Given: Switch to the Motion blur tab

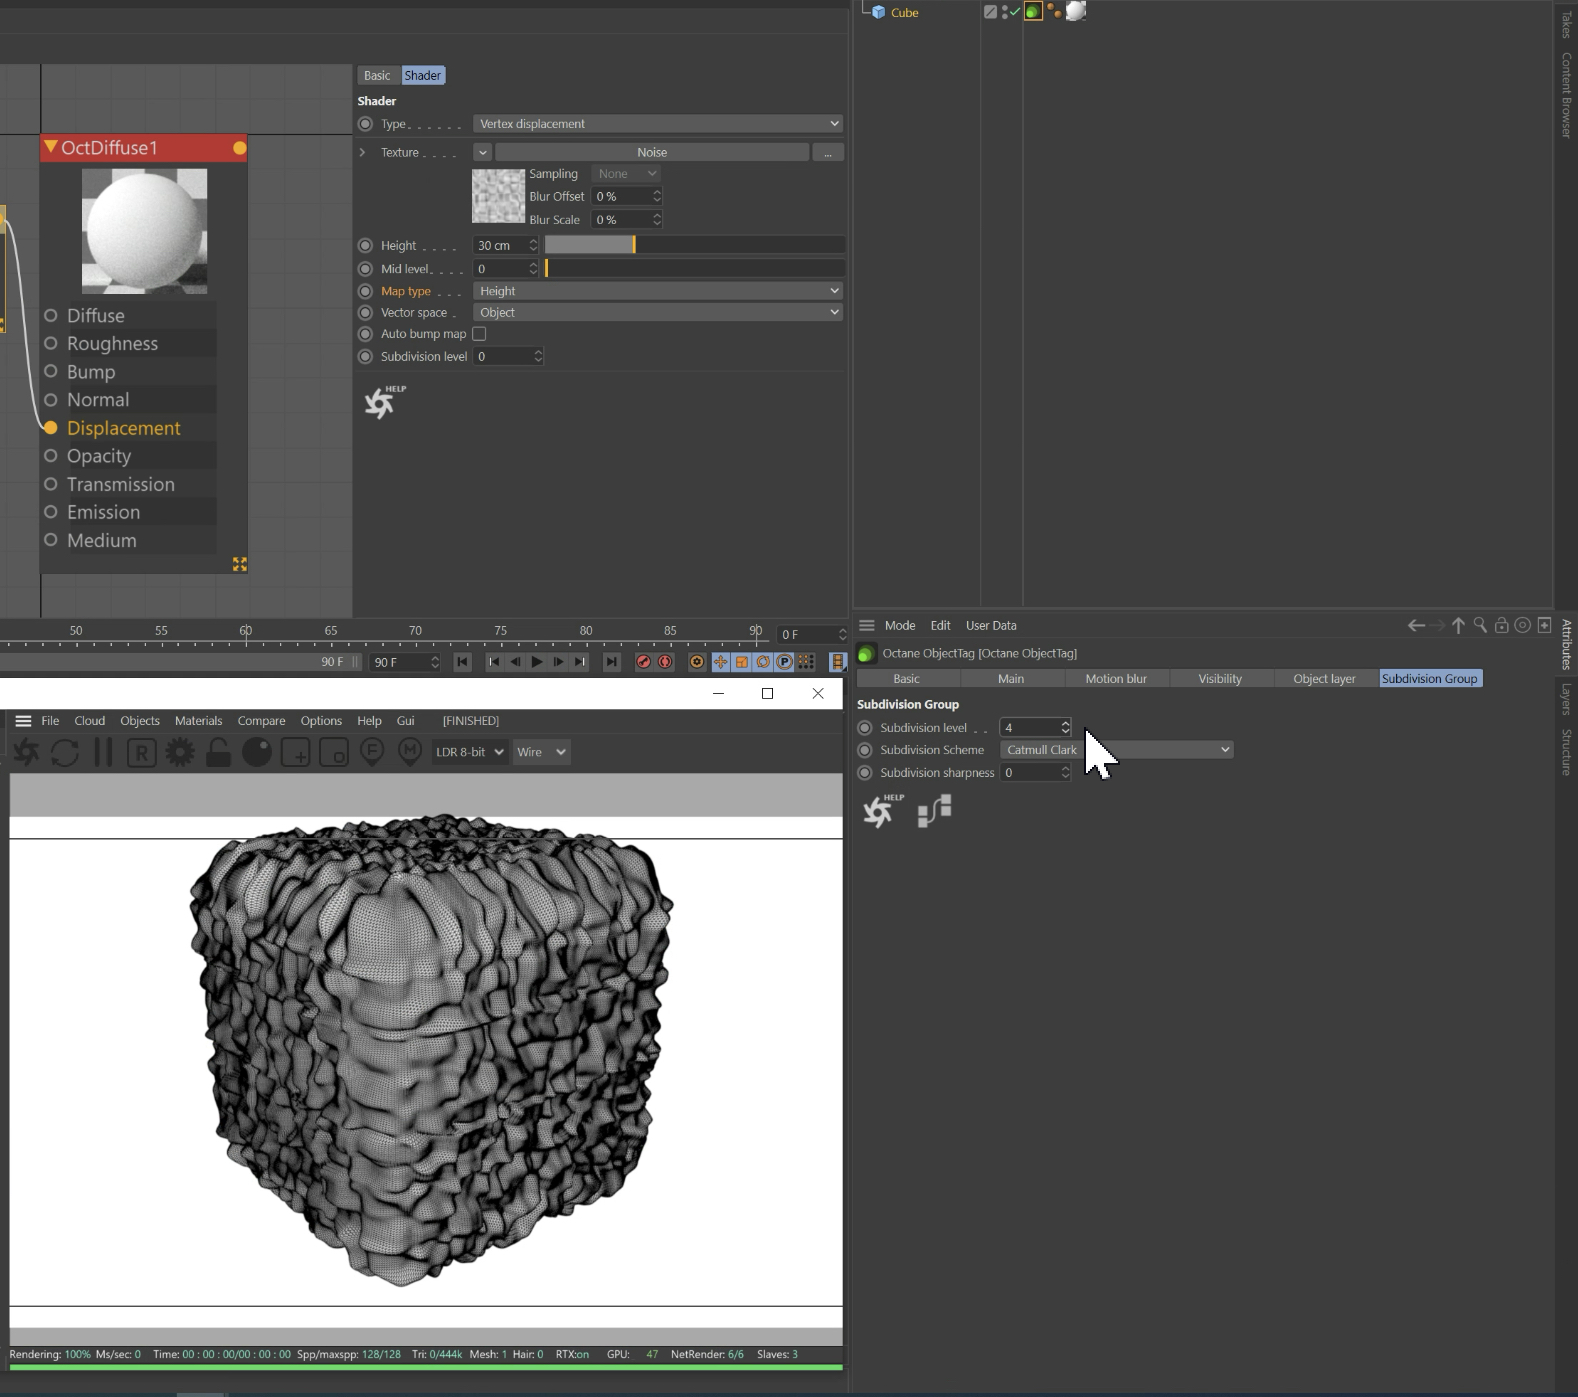Looking at the screenshot, I should [1115, 679].
